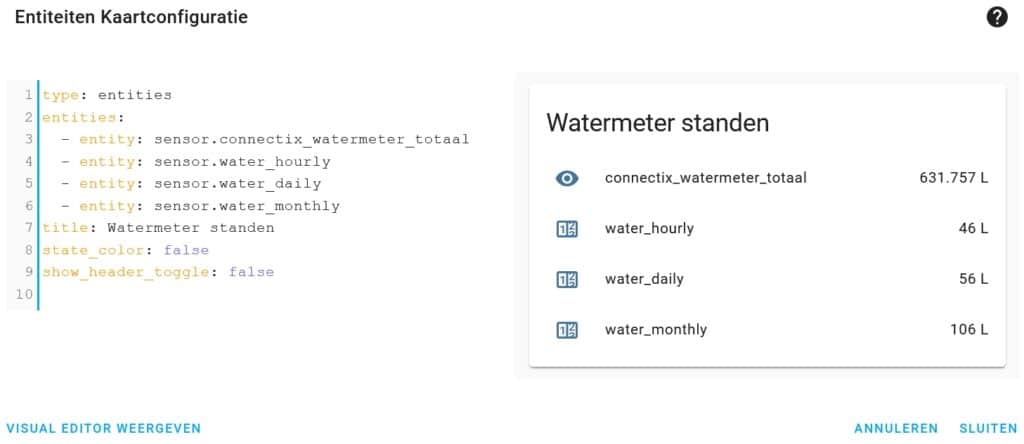The height and width of the screenshot is (444, 1024).
Task: Click the eye icon for connectix_watermeter_totaal
Action: point(567,178)
